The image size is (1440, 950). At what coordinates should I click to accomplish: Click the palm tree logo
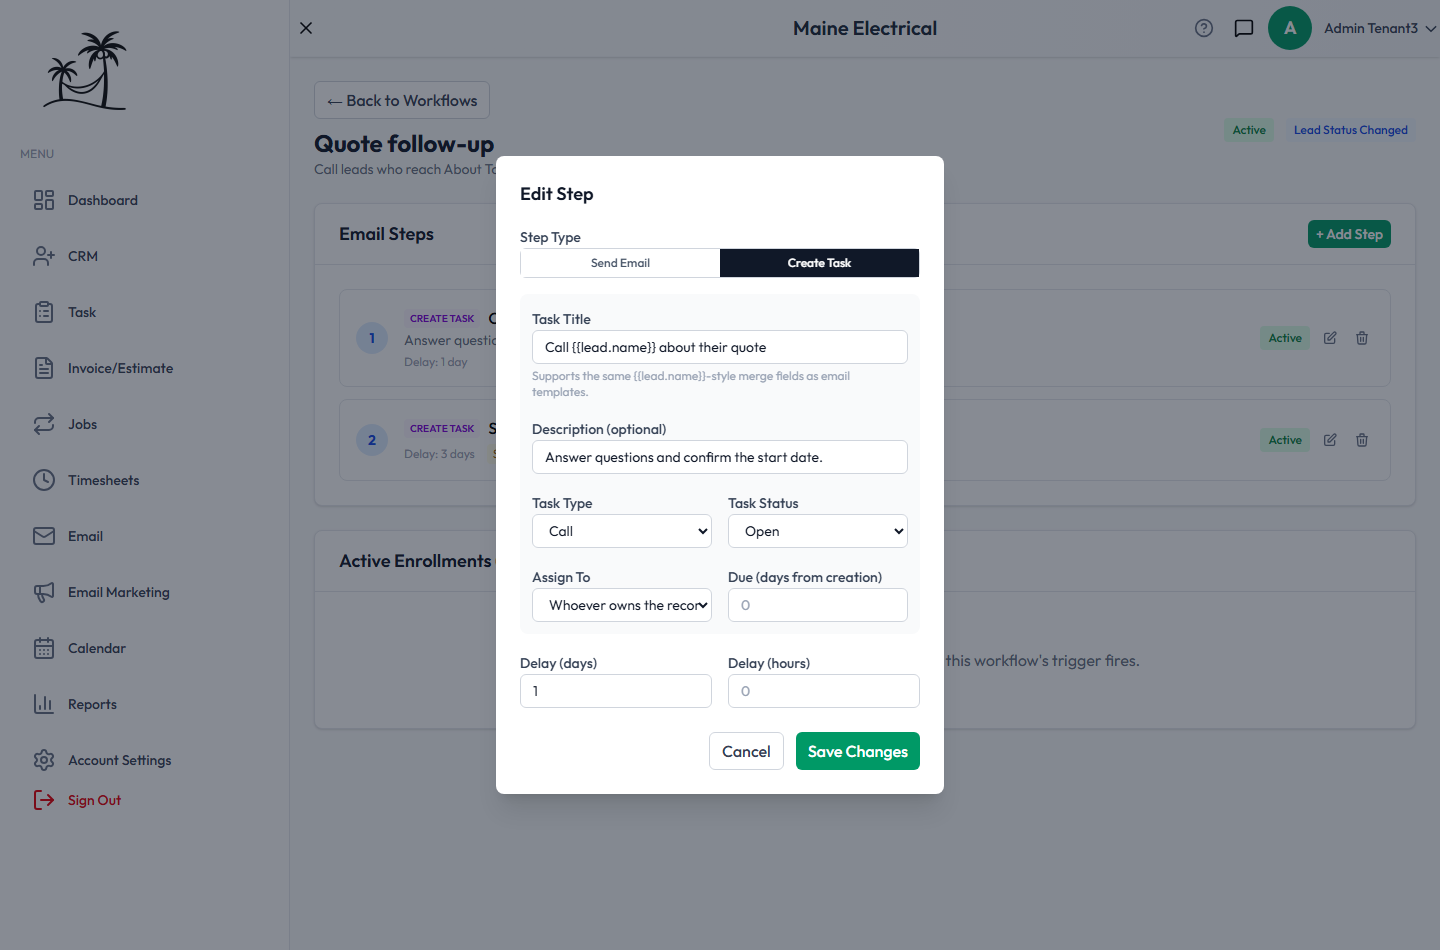tap(85, 70)
